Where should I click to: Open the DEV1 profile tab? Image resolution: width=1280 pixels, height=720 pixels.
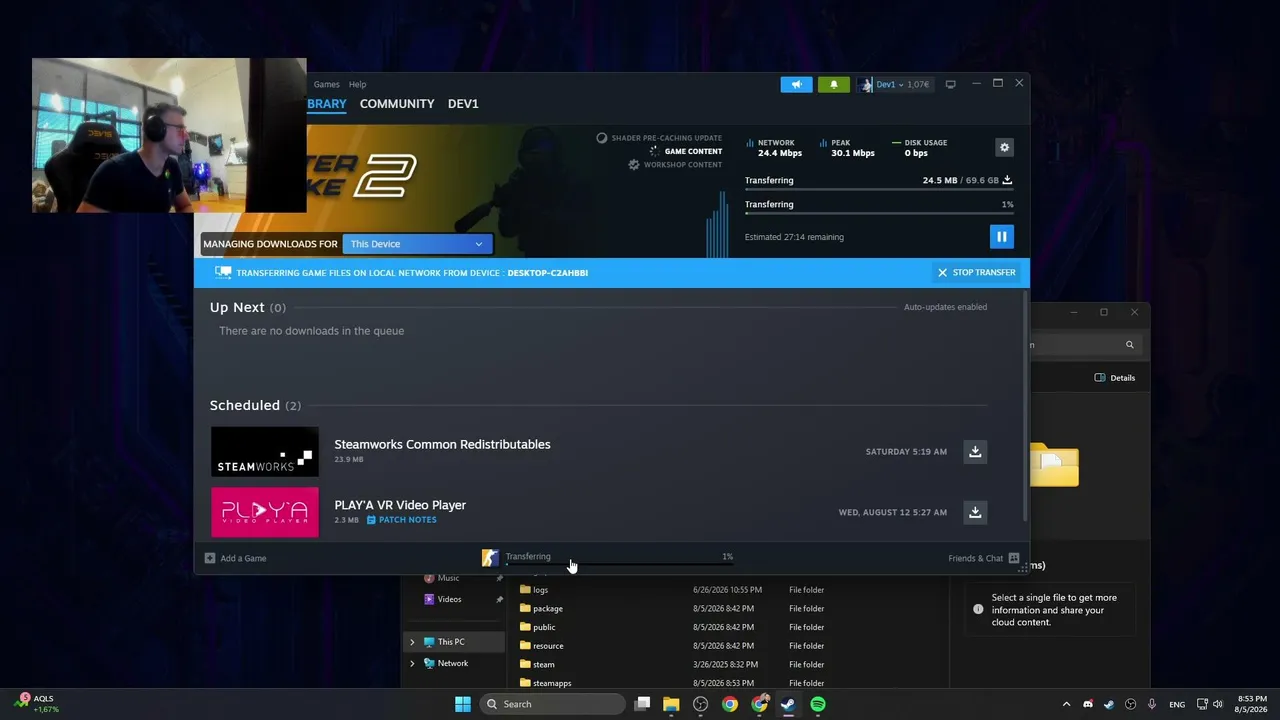463,104
